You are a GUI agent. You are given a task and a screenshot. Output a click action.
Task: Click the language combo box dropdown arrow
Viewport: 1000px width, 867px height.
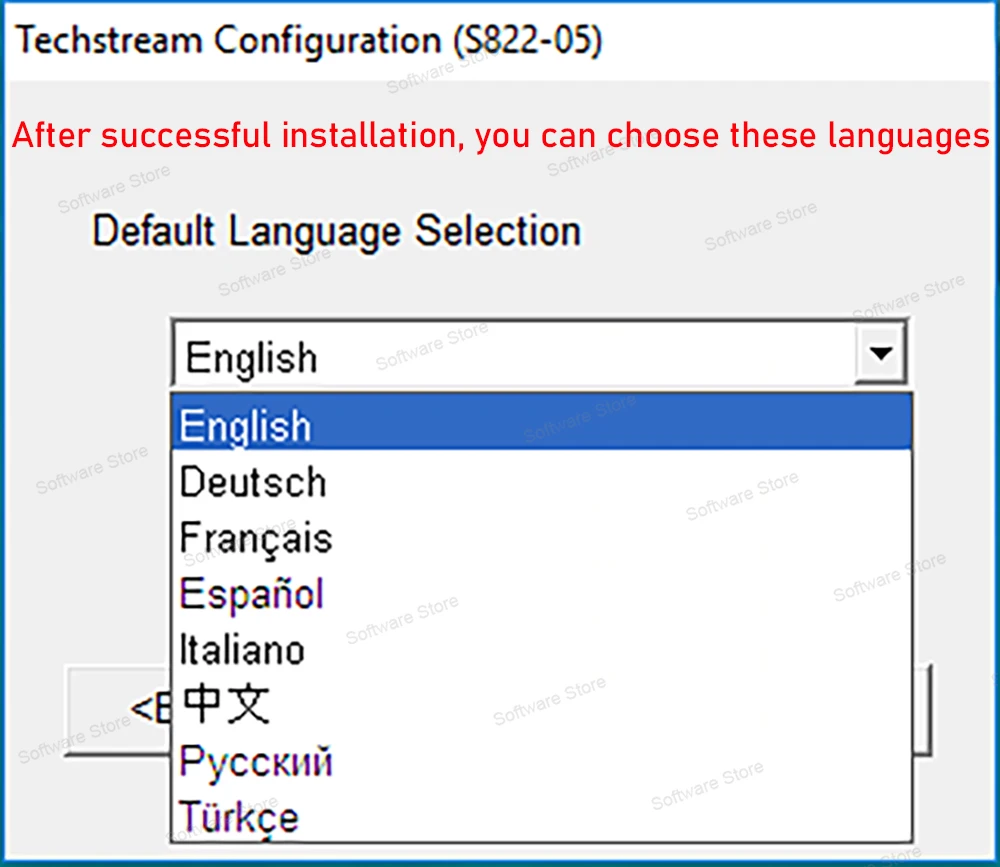[880, 353]
